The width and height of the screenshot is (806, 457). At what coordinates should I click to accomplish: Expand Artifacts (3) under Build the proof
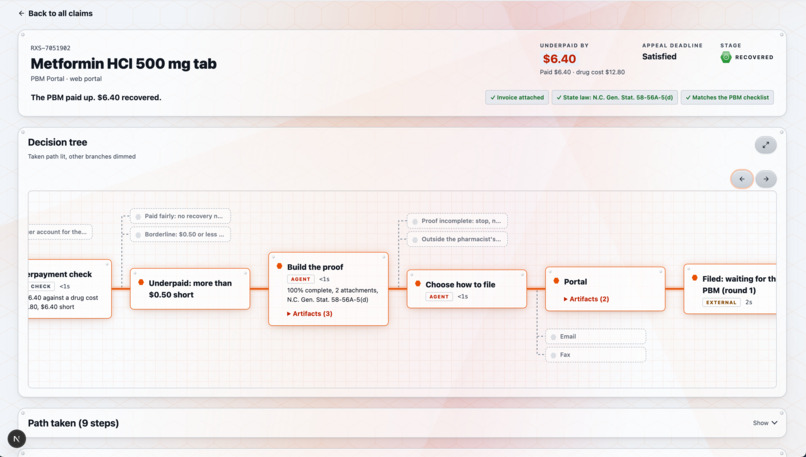[309, 314]
